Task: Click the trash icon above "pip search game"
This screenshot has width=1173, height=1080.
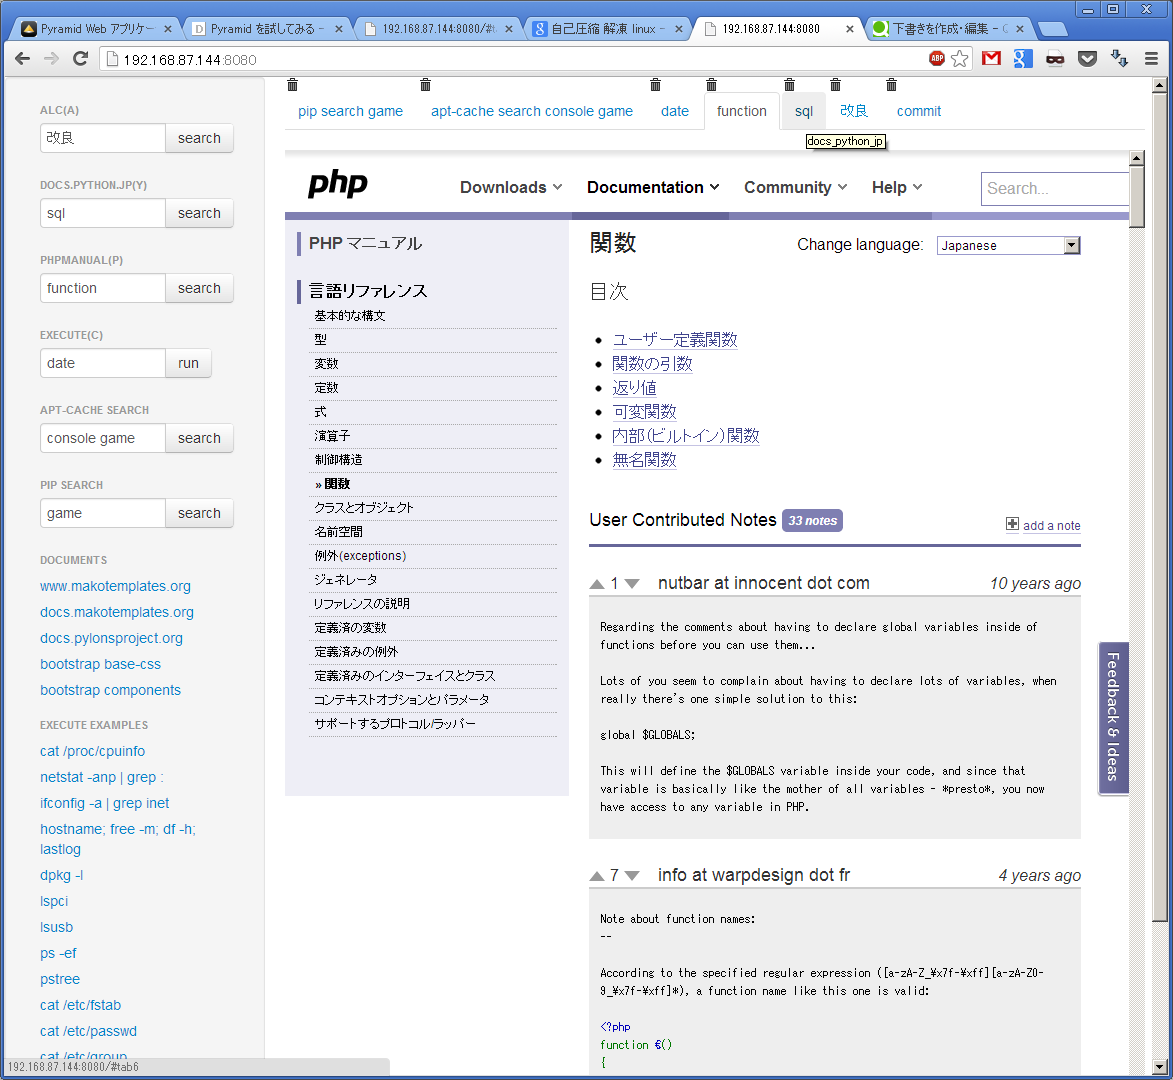Action: (292, 85)
